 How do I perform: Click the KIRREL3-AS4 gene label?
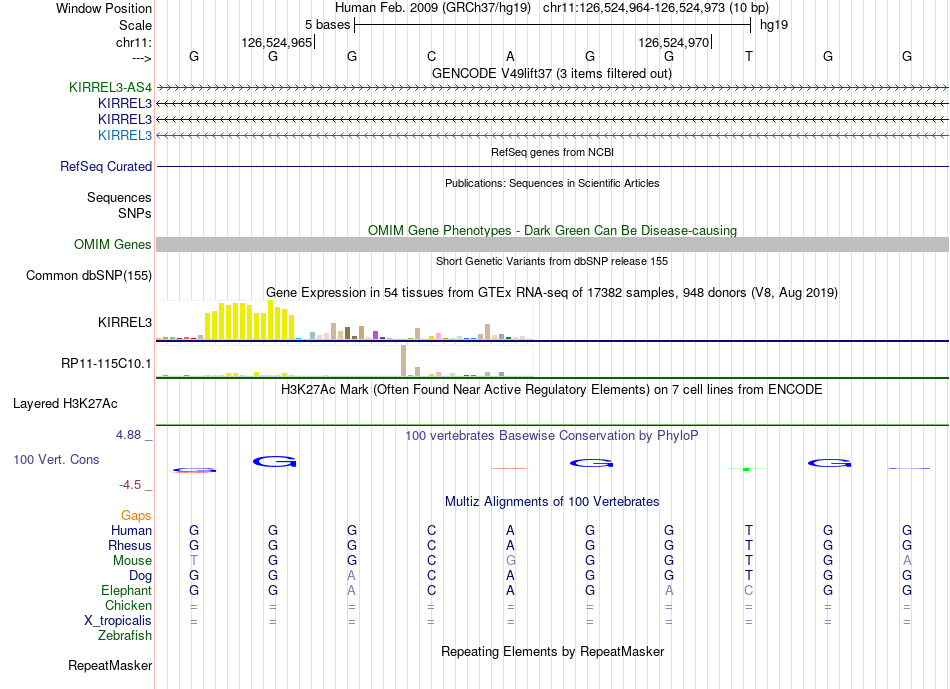point(110,87)
